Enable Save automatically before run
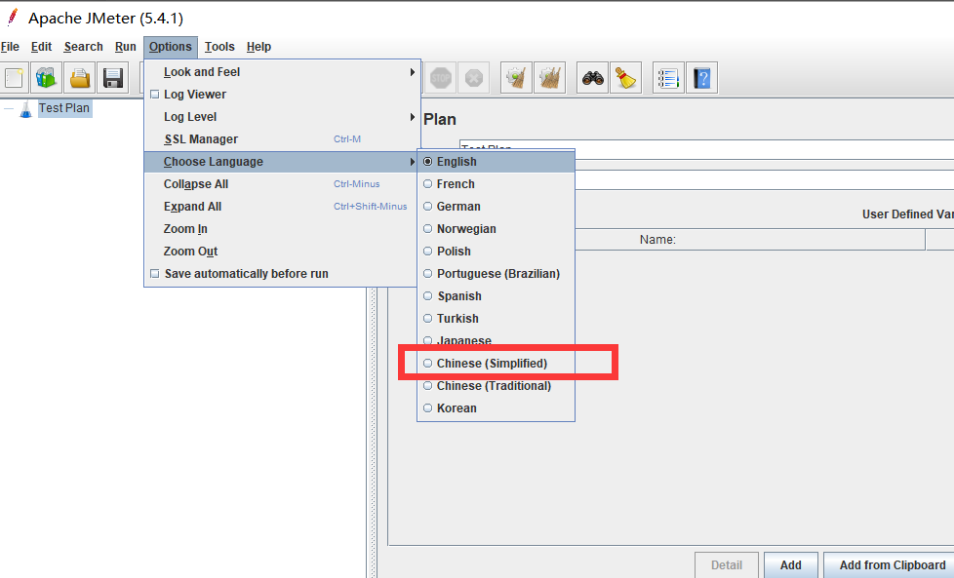The image size is (954, 578). click(155, 274)
